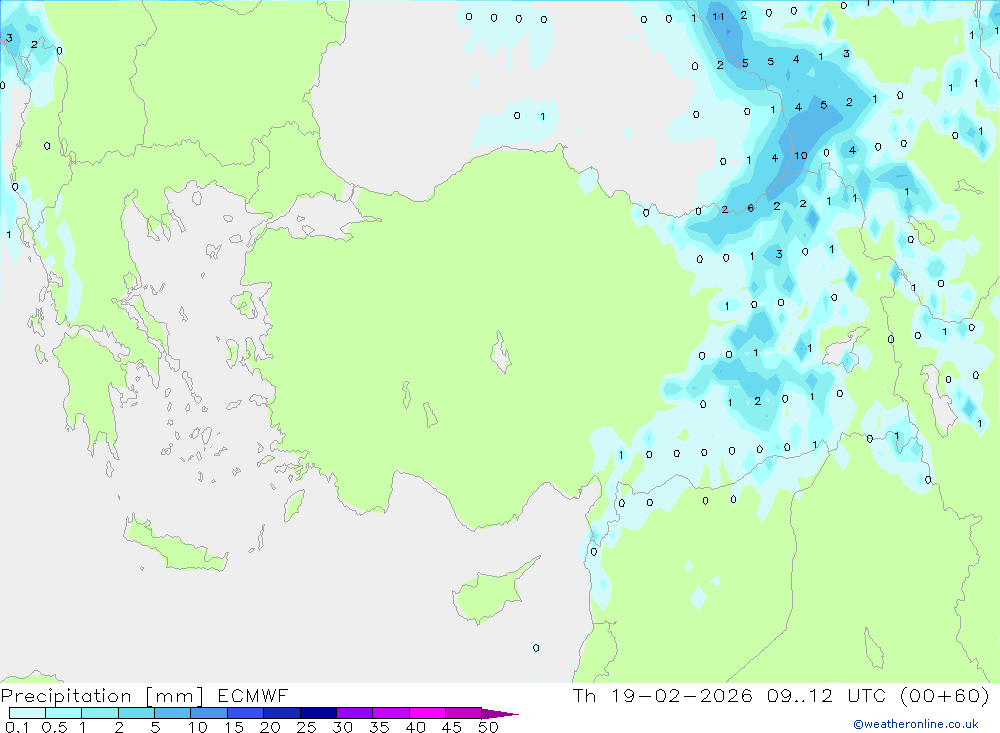1000x733 pixels.
Task: Click the island of Crete on the map
Action: pos(175,545)
